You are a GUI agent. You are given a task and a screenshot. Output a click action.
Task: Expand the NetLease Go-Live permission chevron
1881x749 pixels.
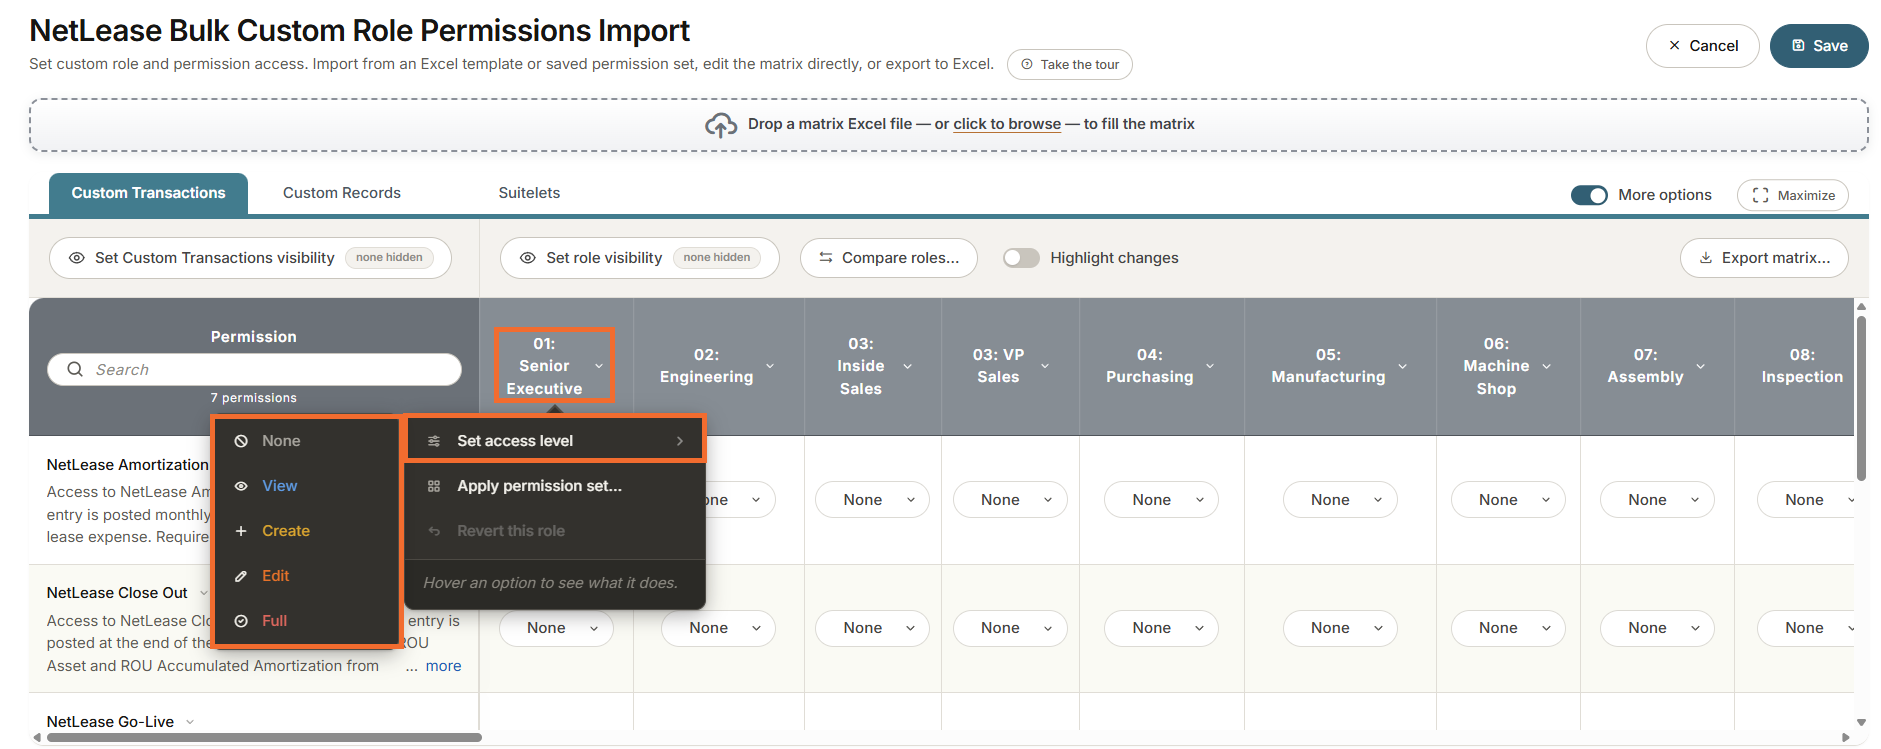[x=190, y=722]
